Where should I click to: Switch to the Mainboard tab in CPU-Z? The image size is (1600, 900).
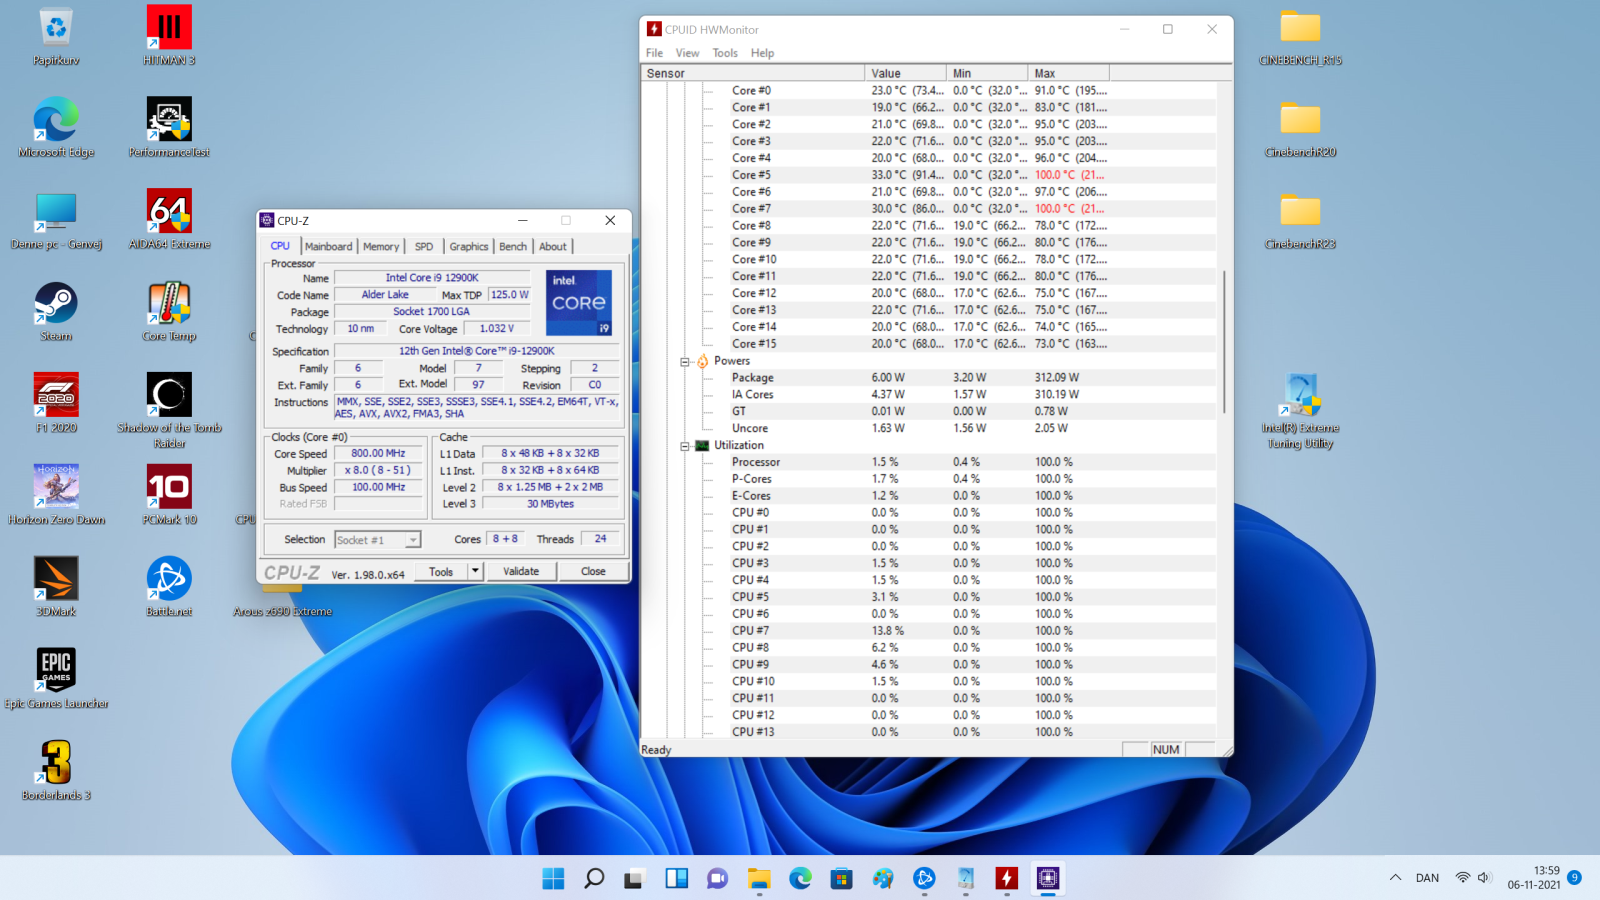(x=328, y=246)
